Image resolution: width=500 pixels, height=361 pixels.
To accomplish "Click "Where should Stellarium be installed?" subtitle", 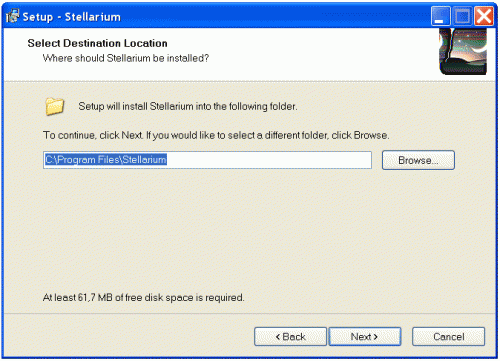I will click(x=126, y=58).
